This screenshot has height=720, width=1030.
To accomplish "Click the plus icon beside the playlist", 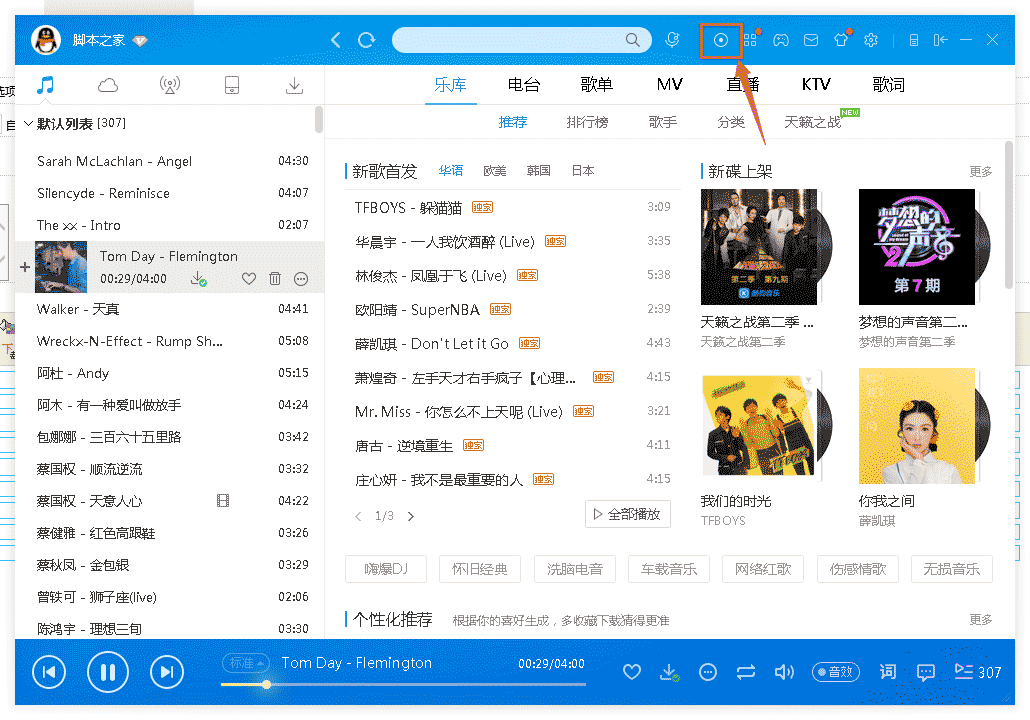I will tap(25, 267).
